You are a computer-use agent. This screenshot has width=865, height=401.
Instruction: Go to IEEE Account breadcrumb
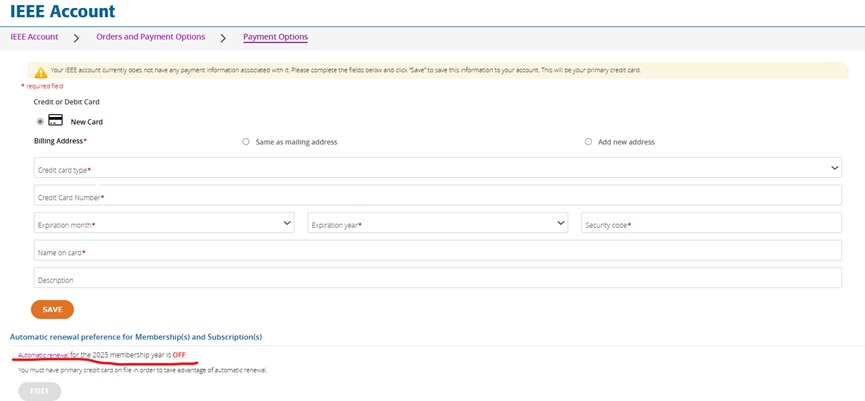tap(34, 37)
